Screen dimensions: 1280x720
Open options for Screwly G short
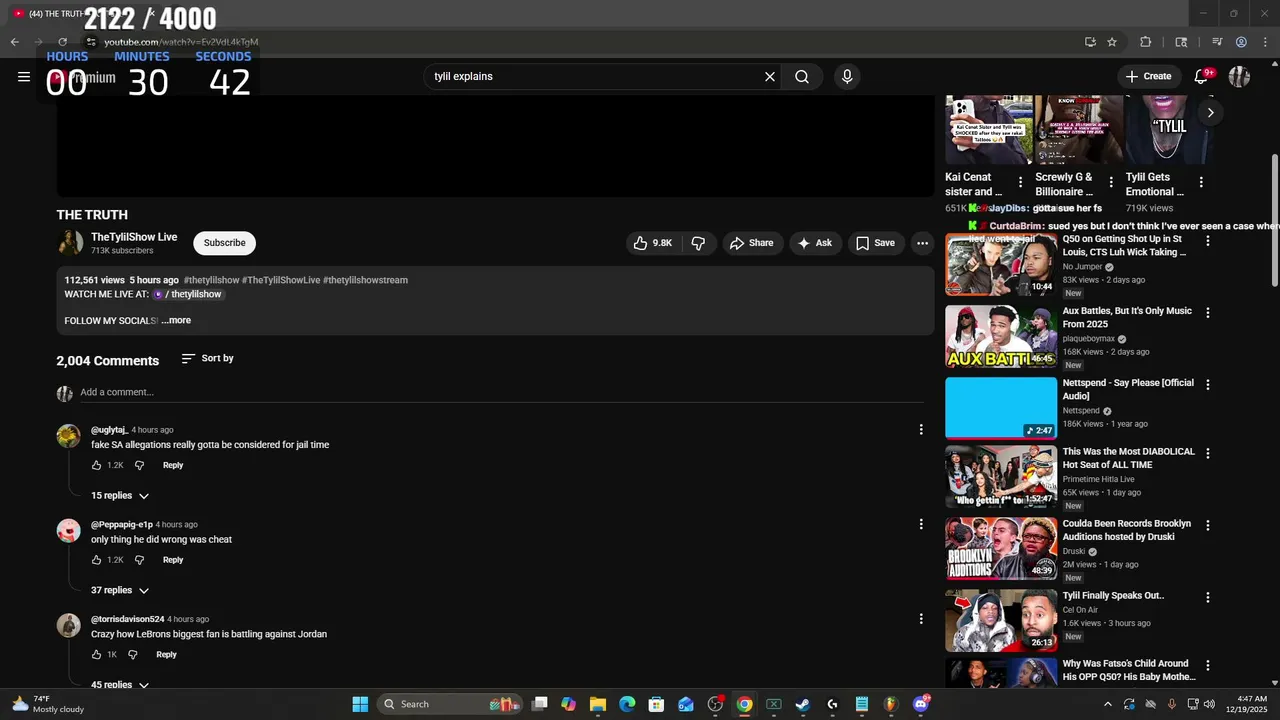pyautogui.click(x=1110, y=182)
